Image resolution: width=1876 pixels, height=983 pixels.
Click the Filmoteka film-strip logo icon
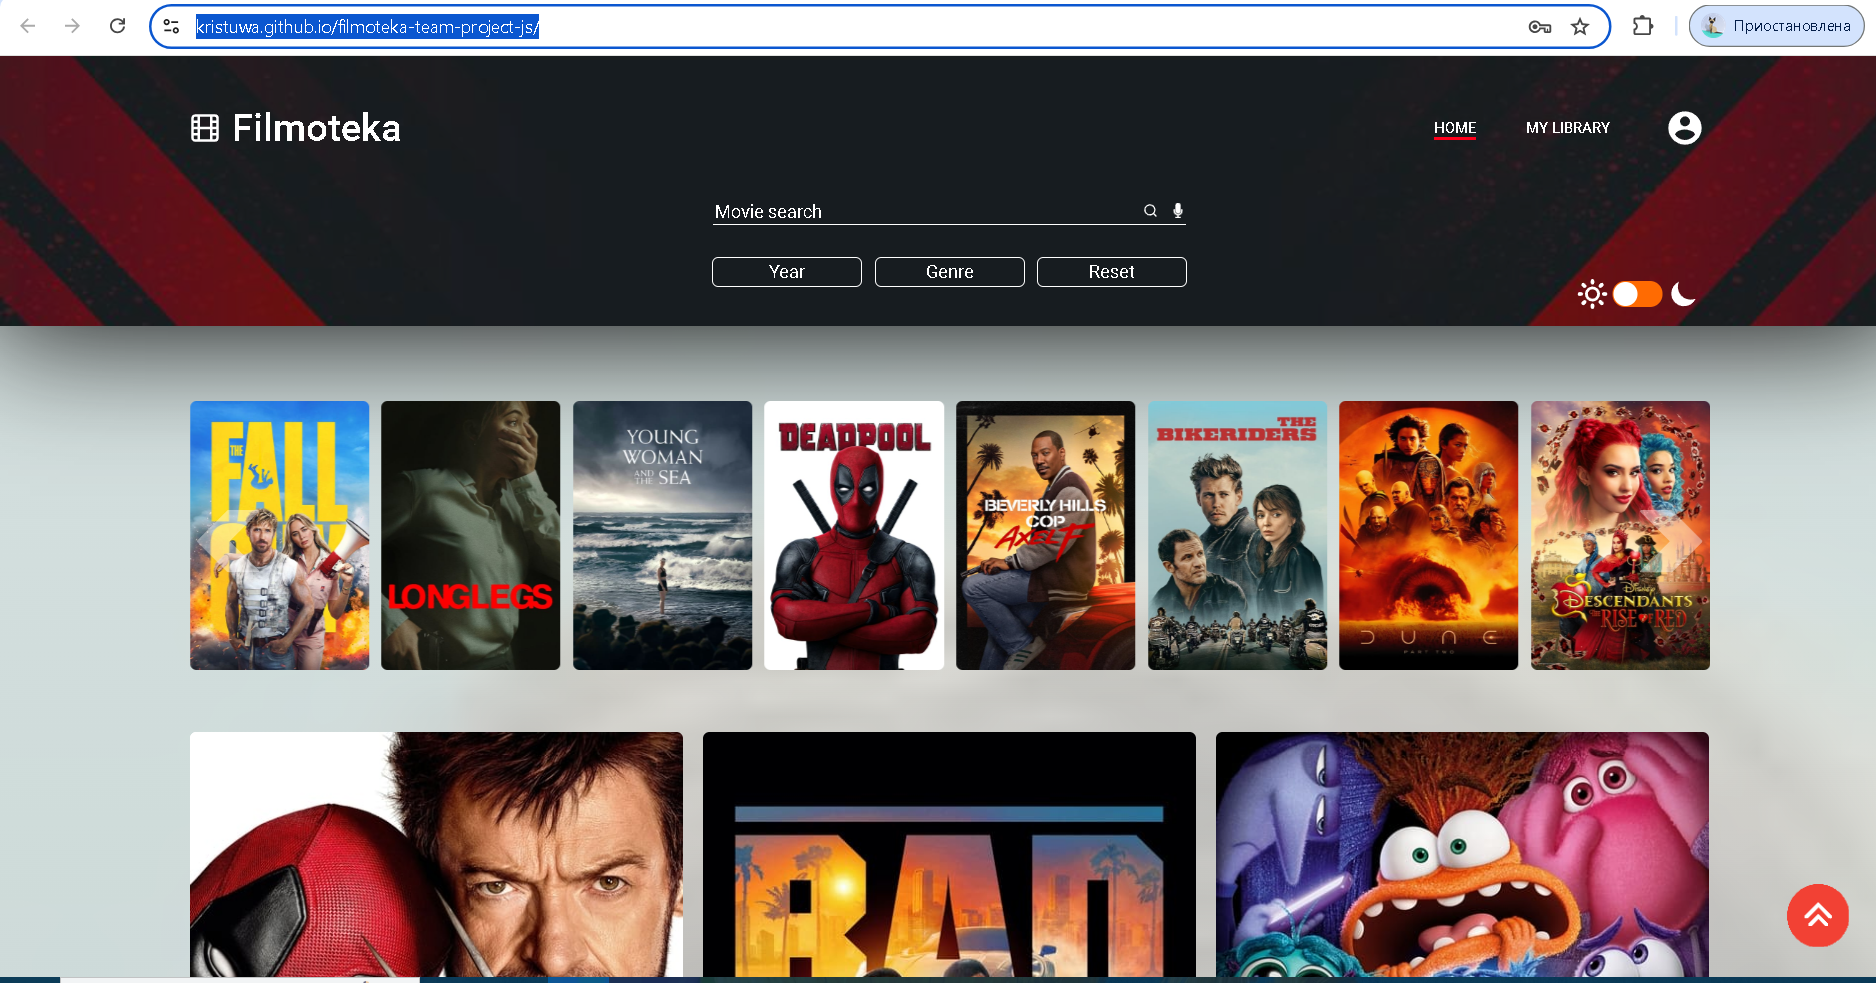tap(205, 128)
